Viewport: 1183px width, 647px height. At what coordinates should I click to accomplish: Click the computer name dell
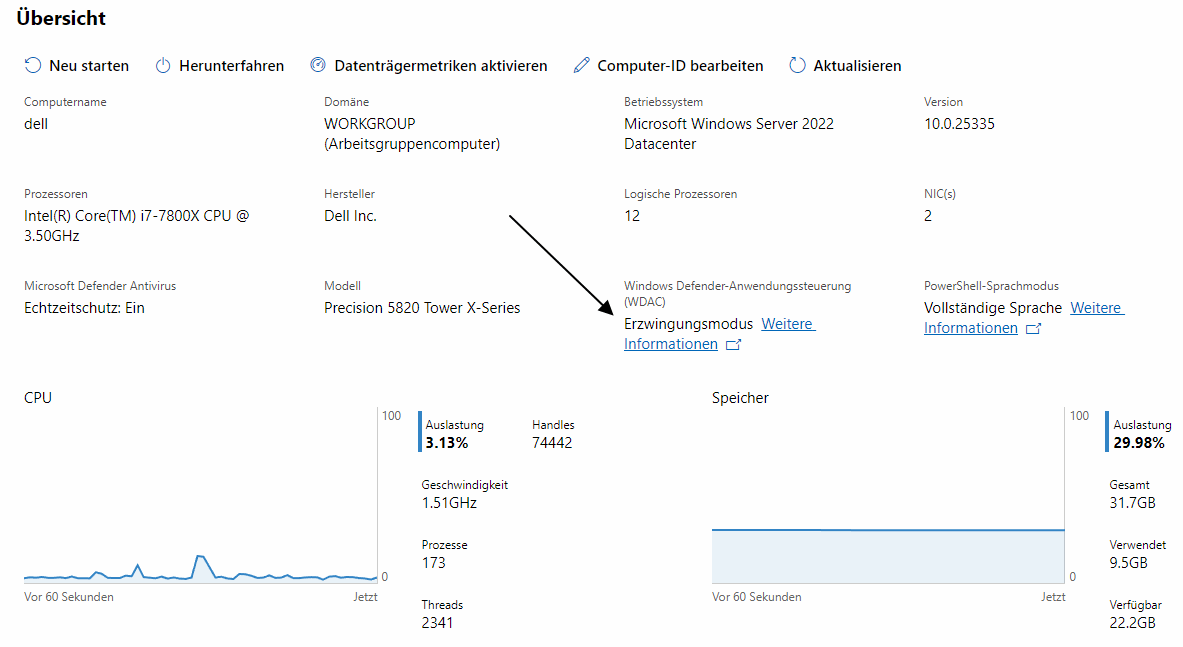[x=34, y=123]
